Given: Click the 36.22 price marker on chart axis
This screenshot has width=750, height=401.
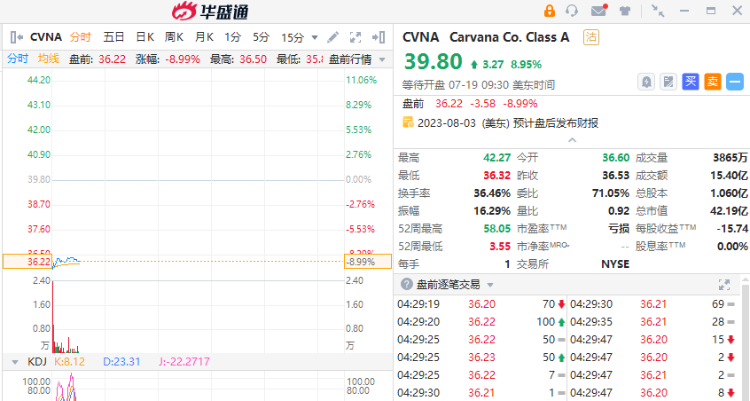Looking at the screenshot, I should pyautogui.click(x=28, y=262).
